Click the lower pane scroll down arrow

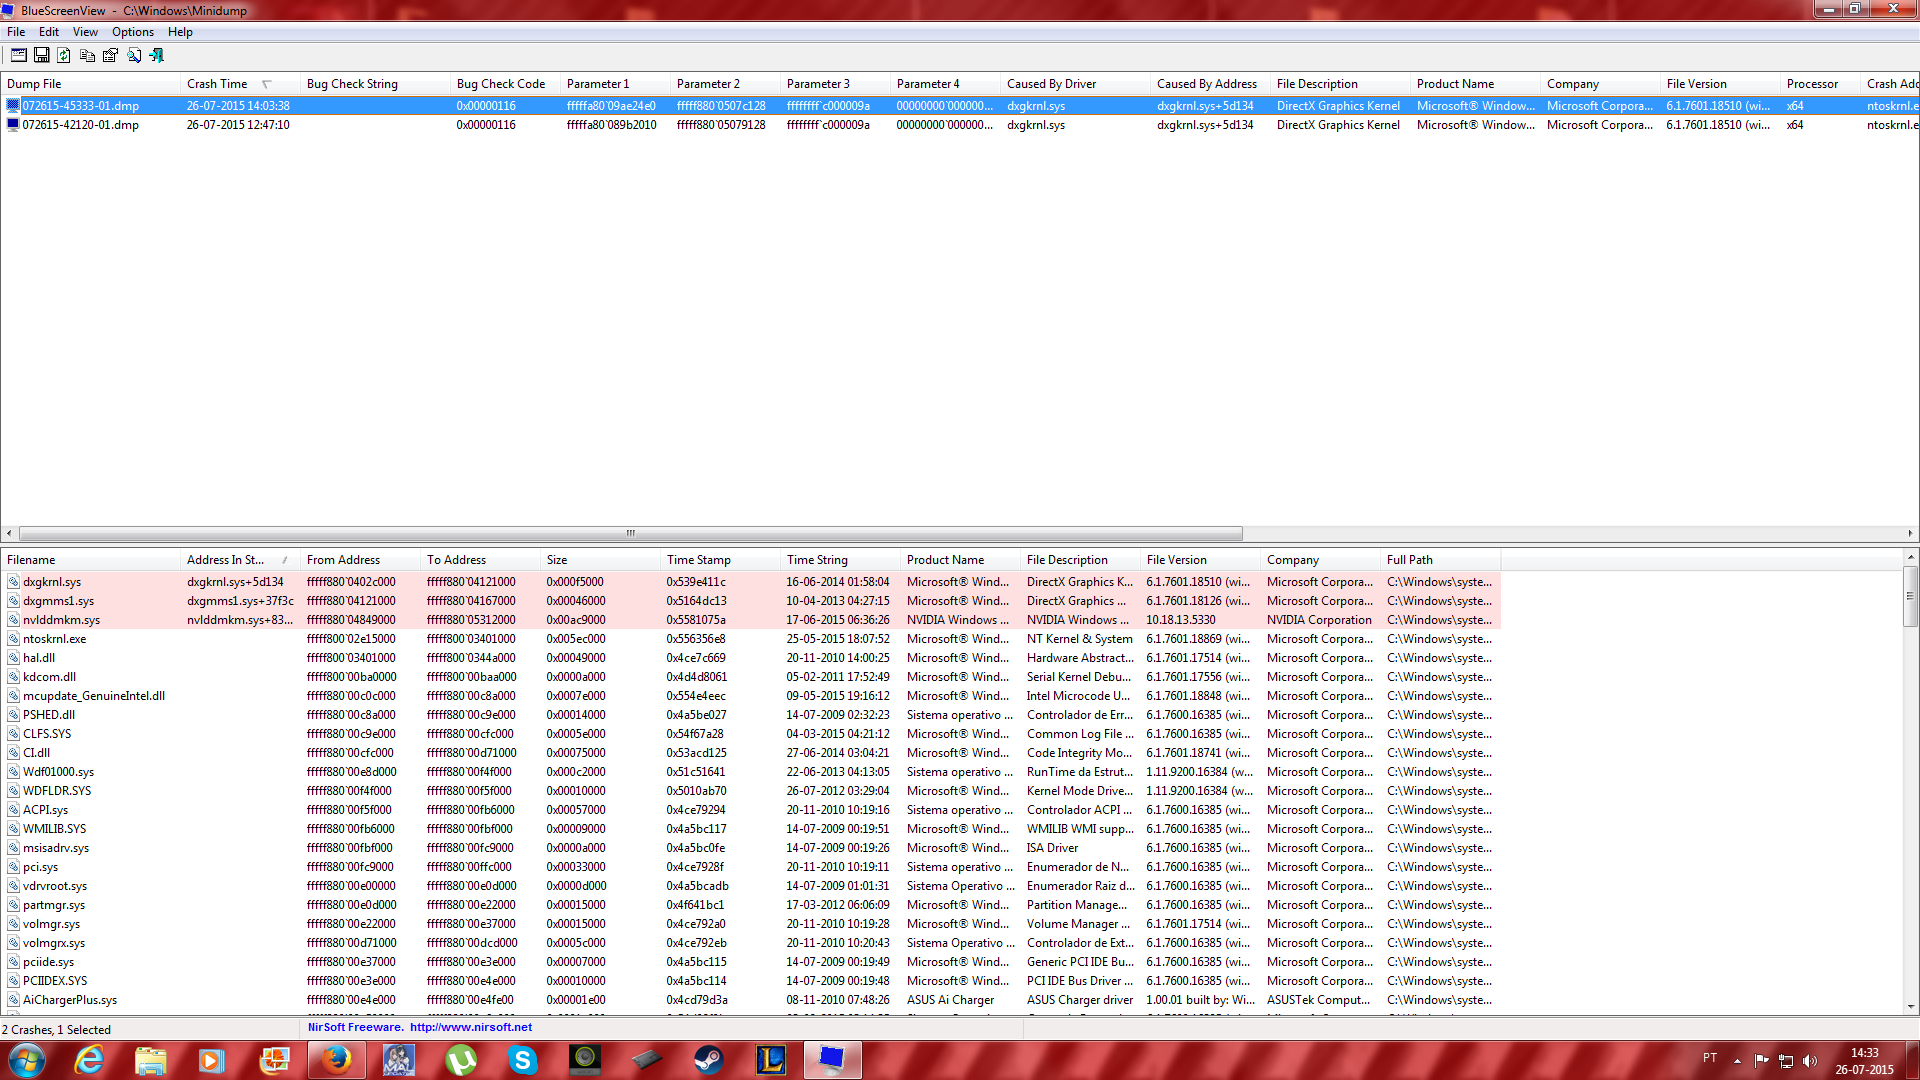tap(1910, 1006)
